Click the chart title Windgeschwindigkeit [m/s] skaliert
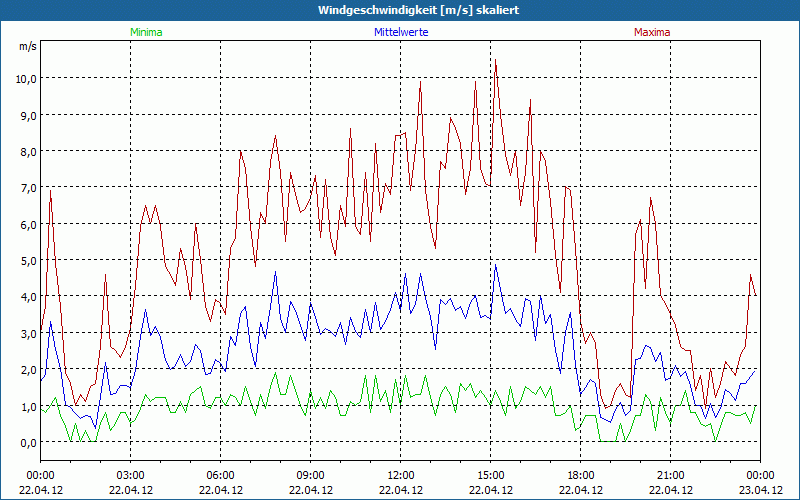800x500 pixels. pyautogui.click(x=418, y=10)
